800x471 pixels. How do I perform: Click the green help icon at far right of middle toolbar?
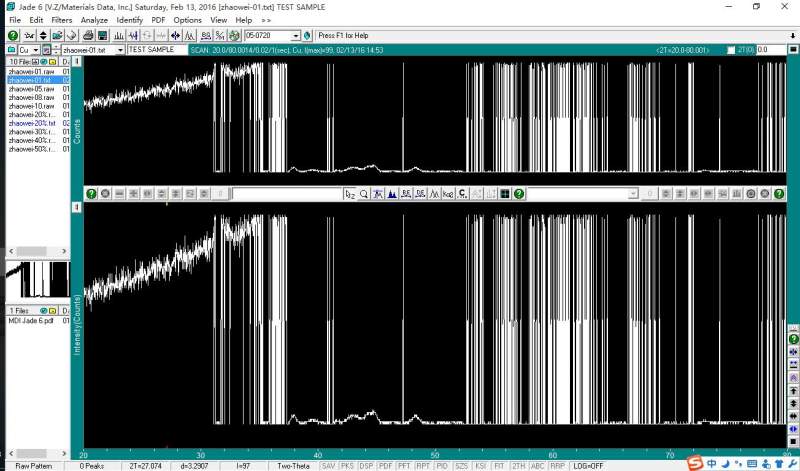point(779,194)
